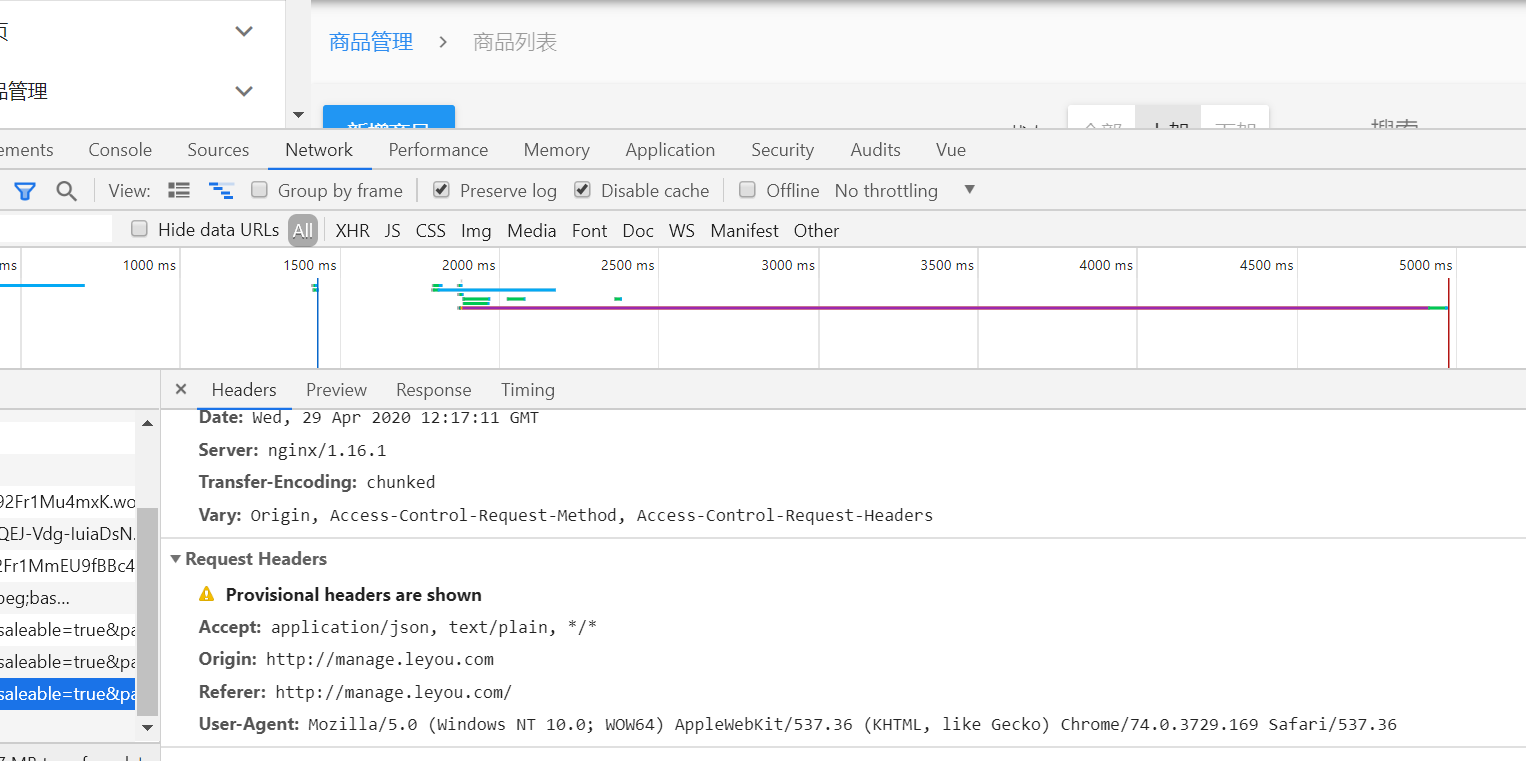Select the All filter type

(303, 230)
